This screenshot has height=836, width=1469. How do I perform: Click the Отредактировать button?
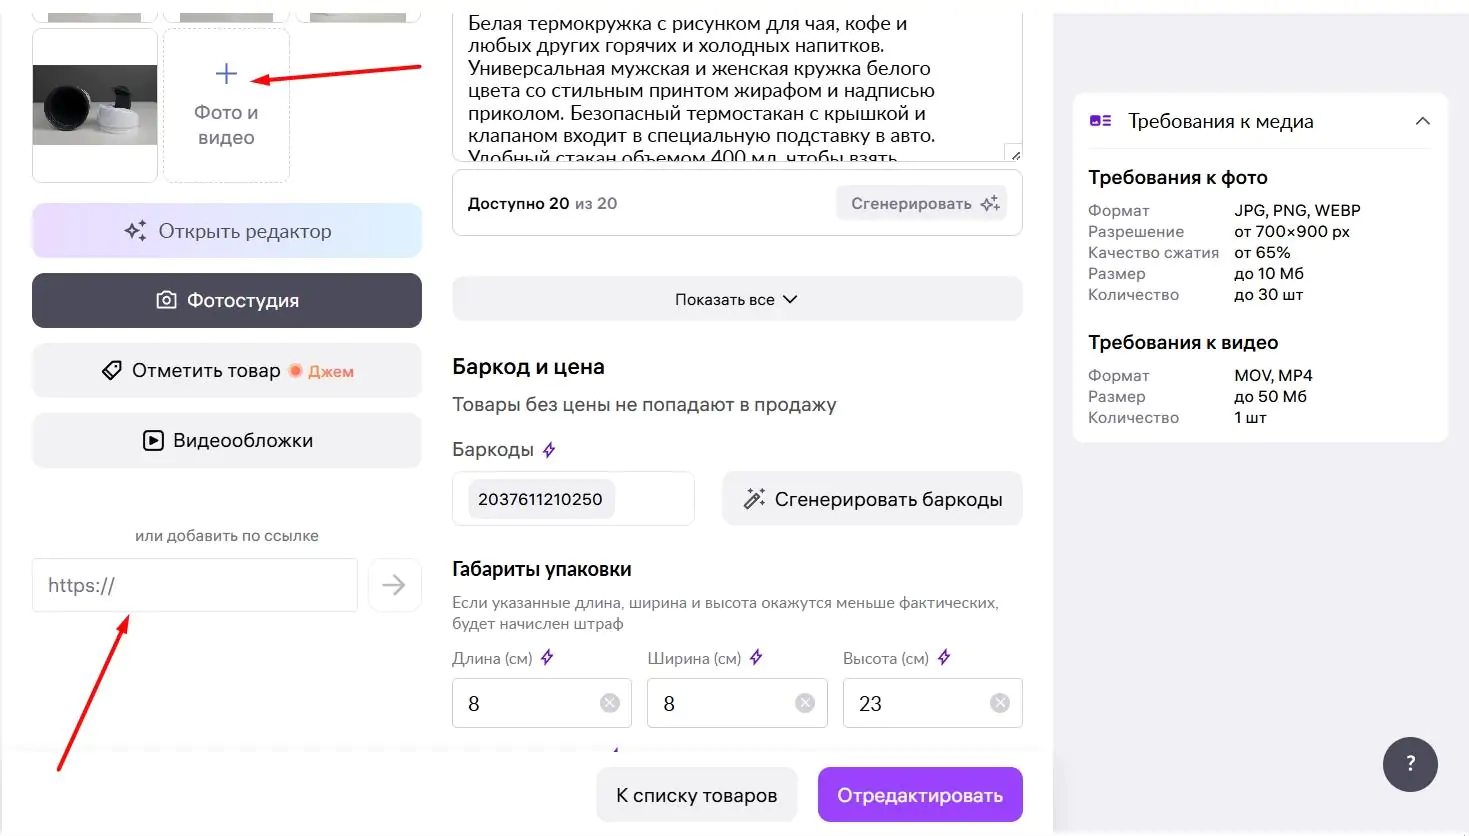click(920, 795)
